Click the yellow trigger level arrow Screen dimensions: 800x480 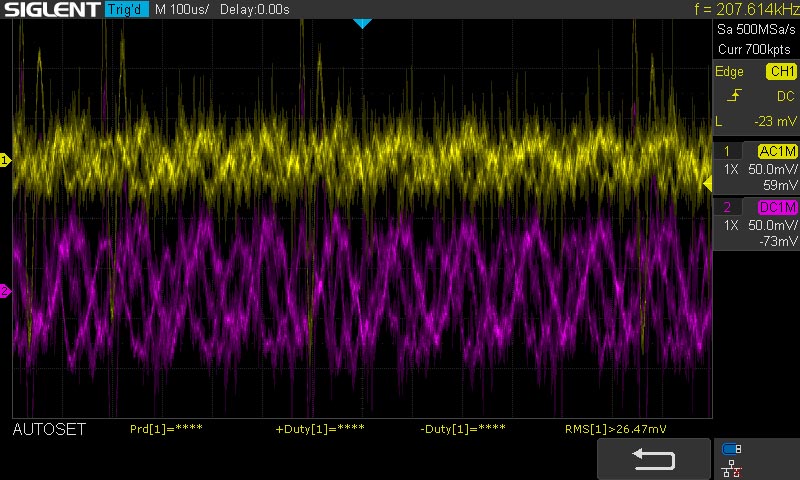(708, 184)
